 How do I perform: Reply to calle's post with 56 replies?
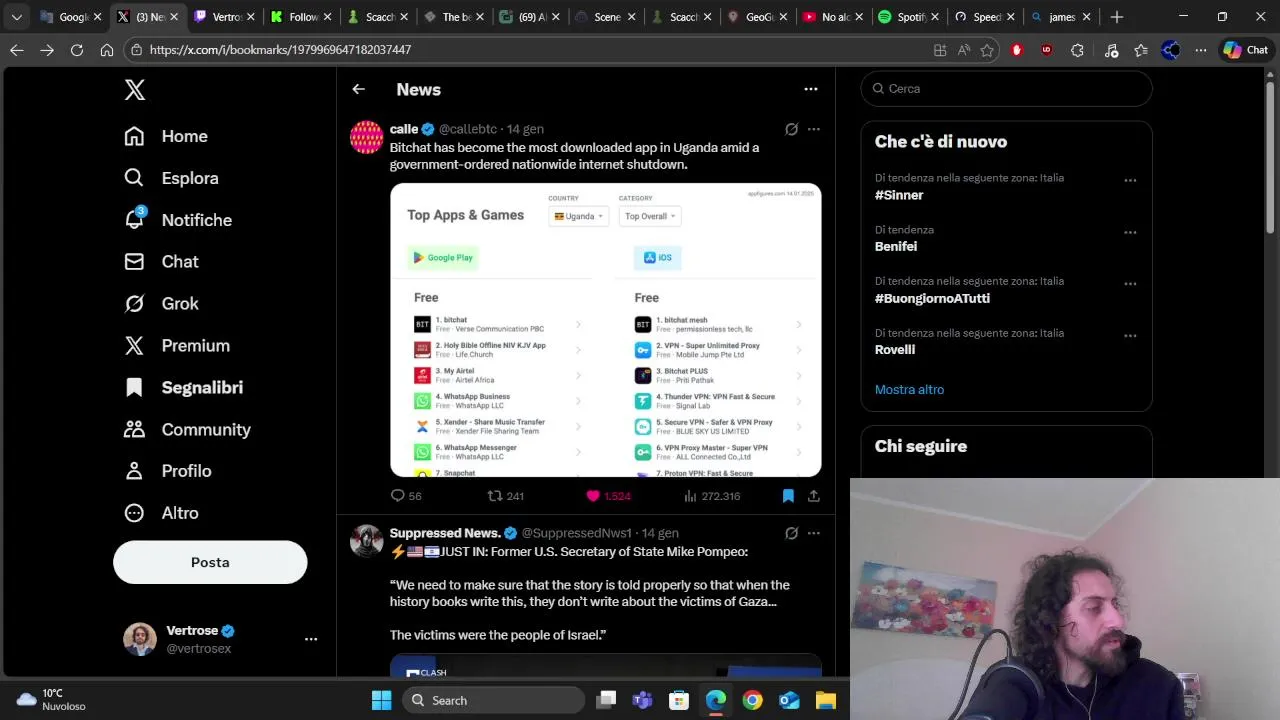[x=406, y=496]
